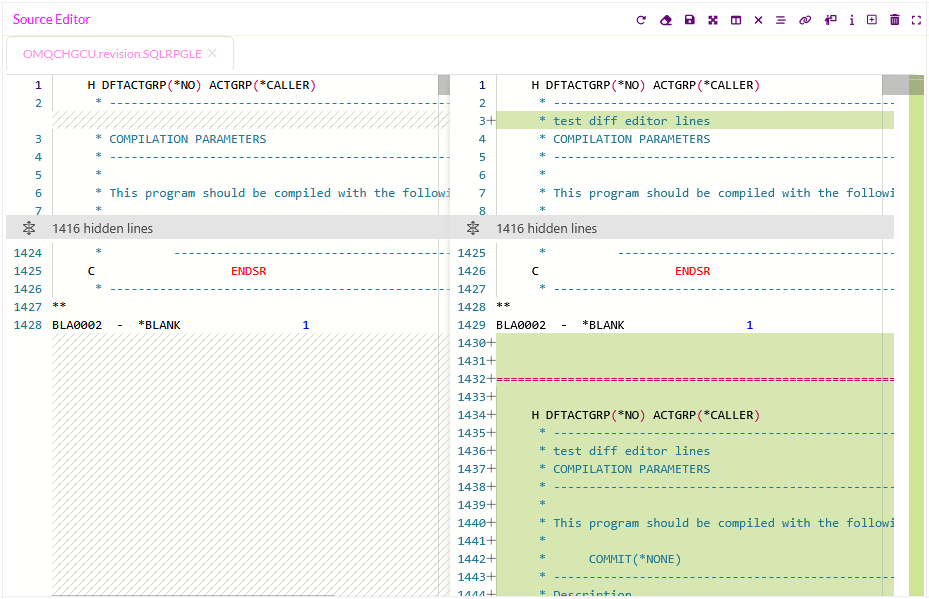Select the OMQCHGCU.revision.SQLRPGLE tab

coord(112,54)
